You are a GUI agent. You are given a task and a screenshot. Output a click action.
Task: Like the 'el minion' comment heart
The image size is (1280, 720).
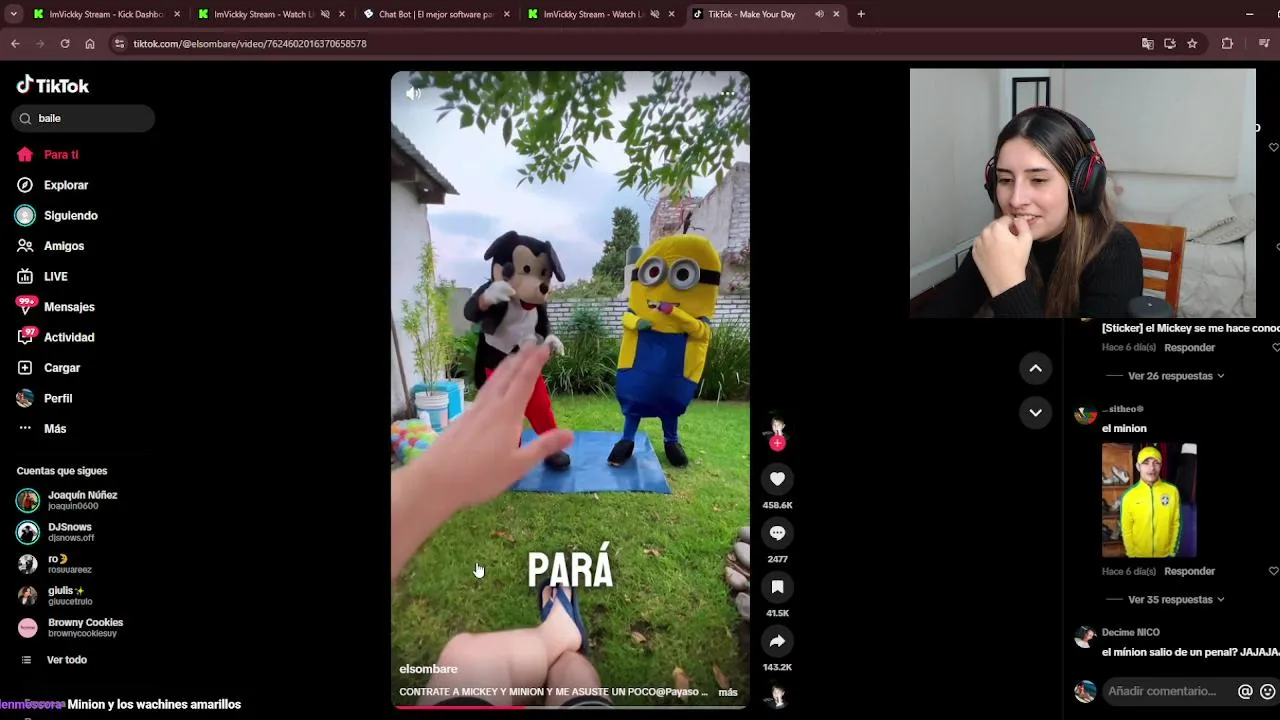tap(1274, 571)
